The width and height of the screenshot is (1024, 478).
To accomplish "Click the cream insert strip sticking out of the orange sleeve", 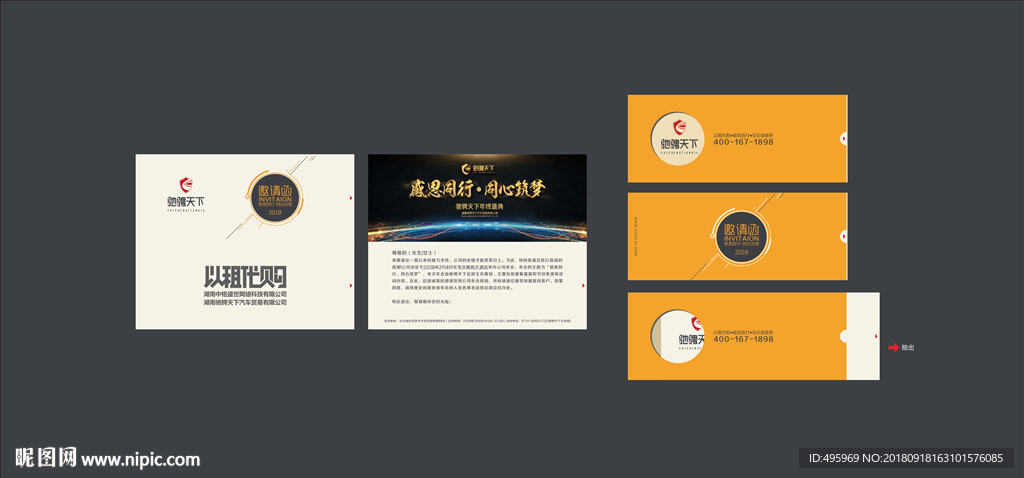I will pyautogui.click(x=863, y=336).
